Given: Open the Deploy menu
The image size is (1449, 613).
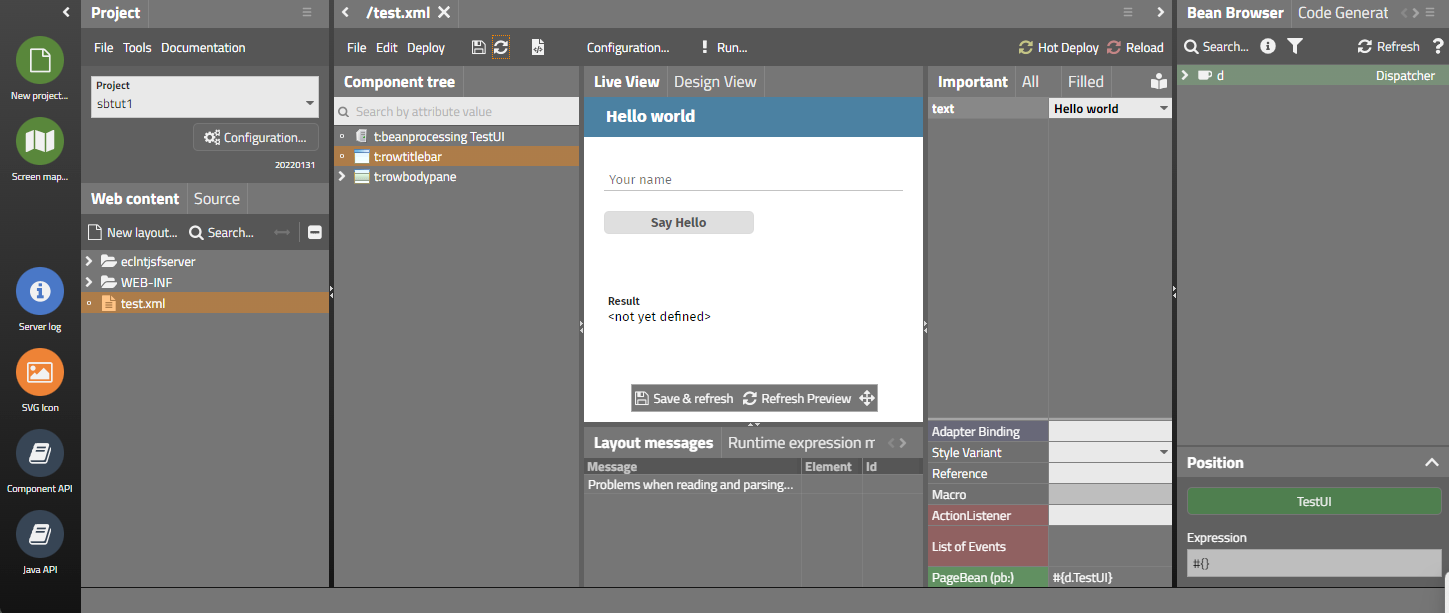Looking at the screenshot, I should [x=426, y=47].
